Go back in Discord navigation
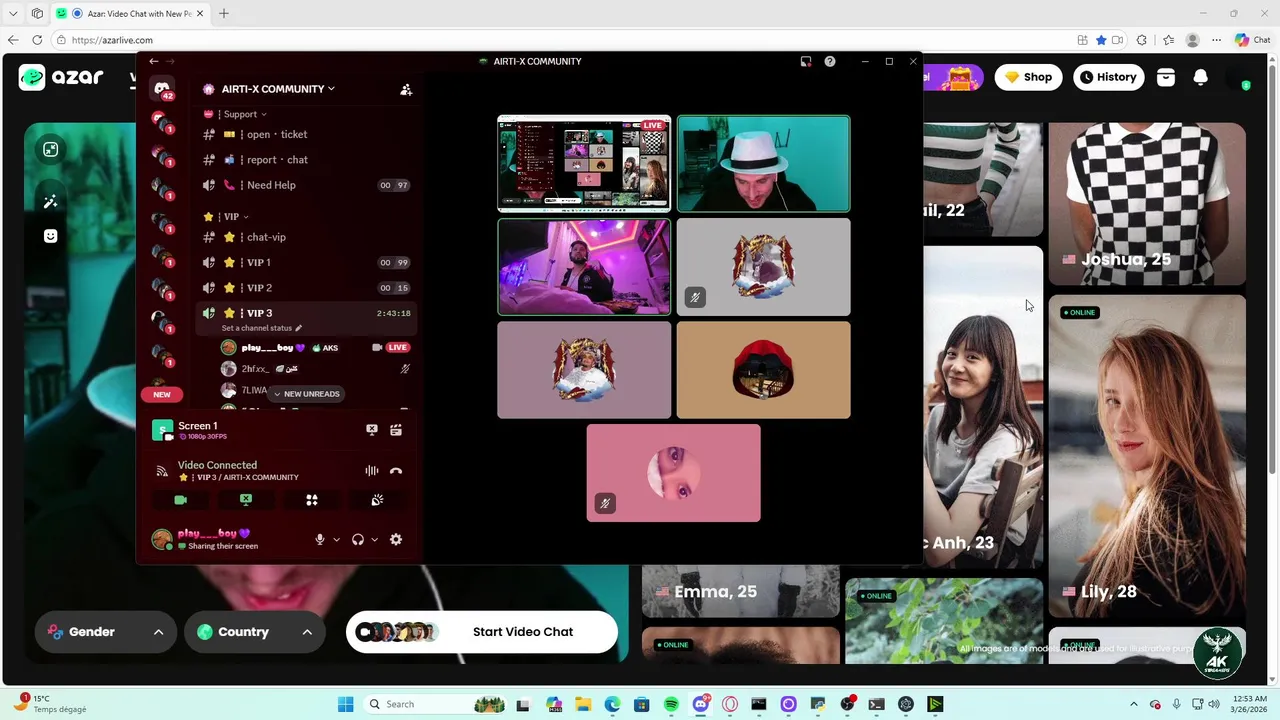This screenshot has width=1280, height=720. (x=154, y=61)
